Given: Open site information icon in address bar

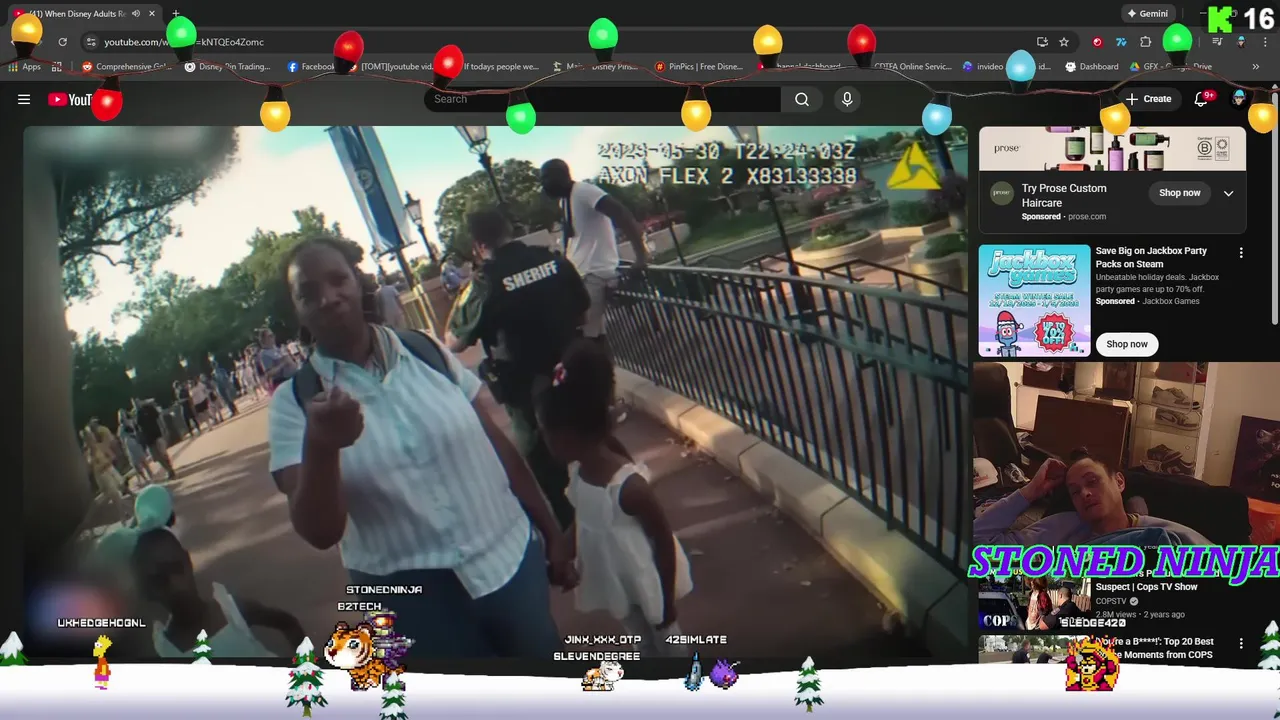Looking at the screenshot, I should [91, 42].
